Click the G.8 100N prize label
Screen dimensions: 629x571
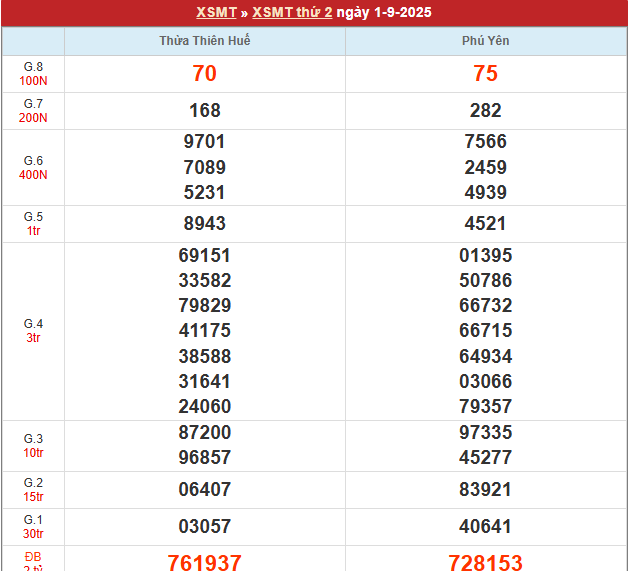(33, 74)
